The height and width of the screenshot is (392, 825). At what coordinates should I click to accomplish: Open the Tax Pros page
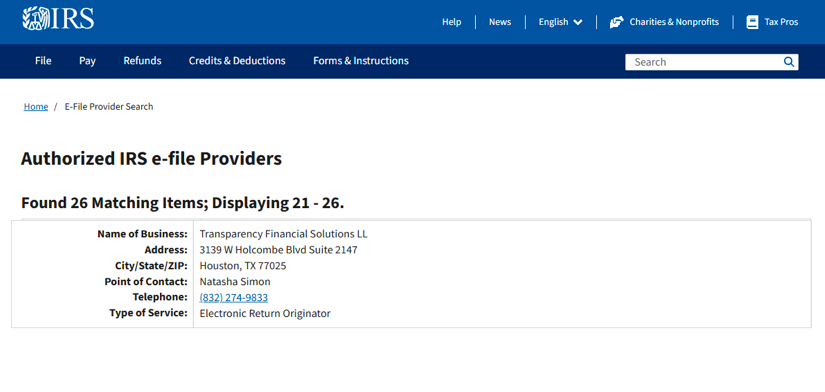781,22
